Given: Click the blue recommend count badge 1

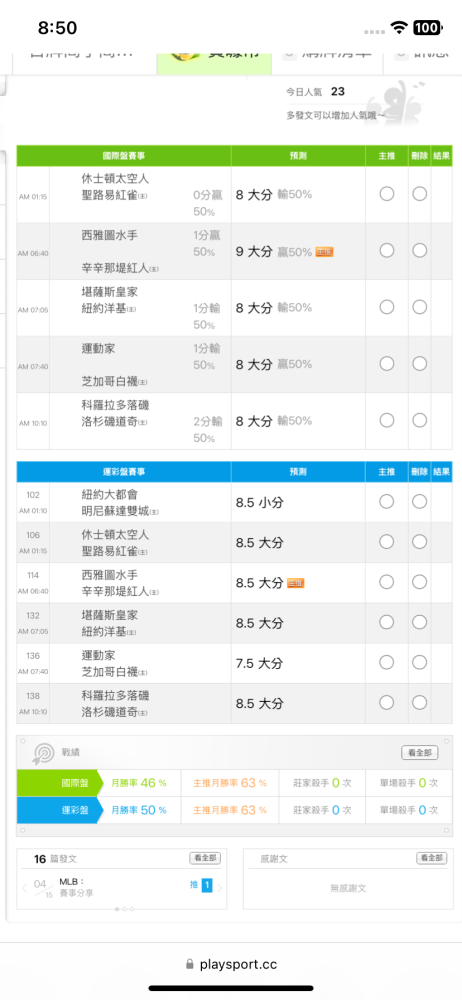Looking at the screenshot, I should pyautogui.click(x=207, y=885).
